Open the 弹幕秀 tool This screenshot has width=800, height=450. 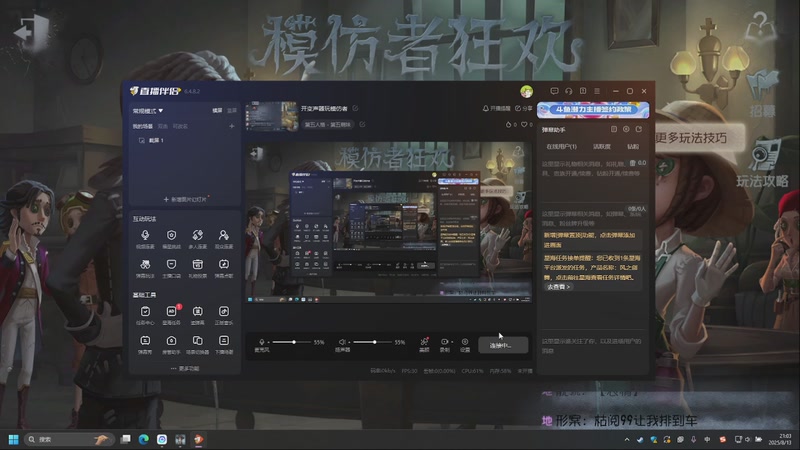(145, 344)
